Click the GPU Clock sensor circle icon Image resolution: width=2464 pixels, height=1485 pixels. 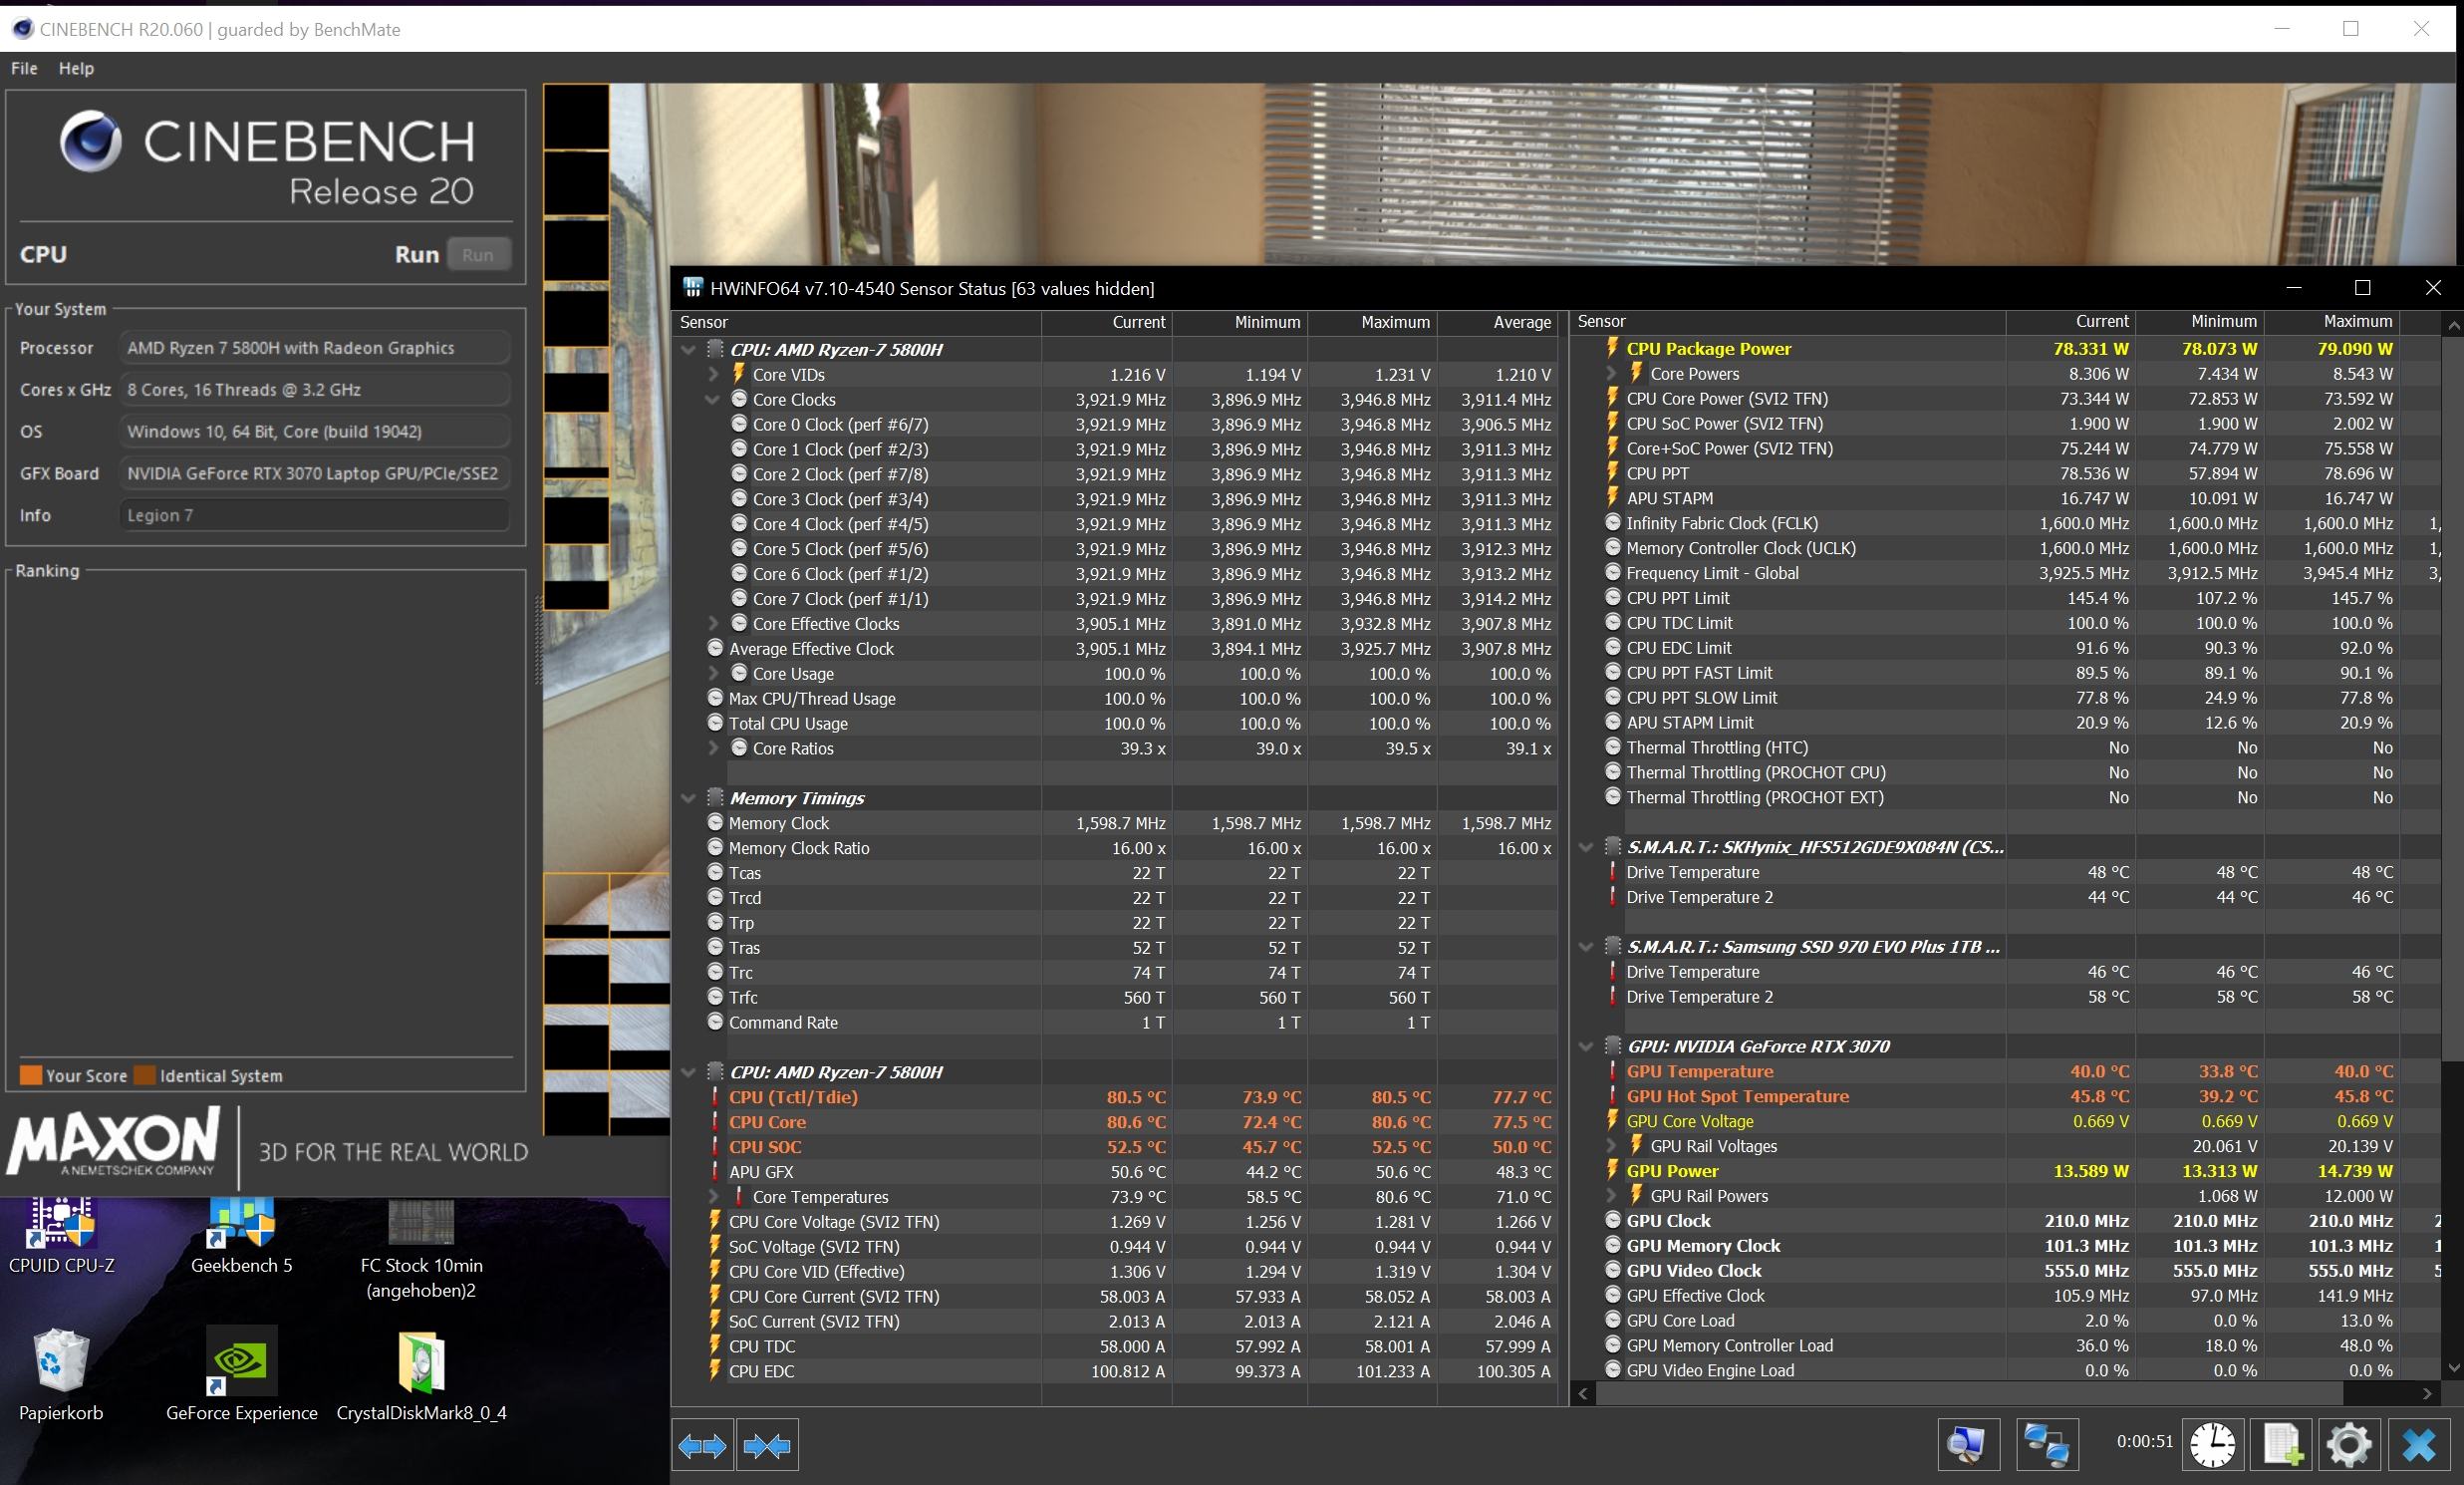(1612, 1220)
